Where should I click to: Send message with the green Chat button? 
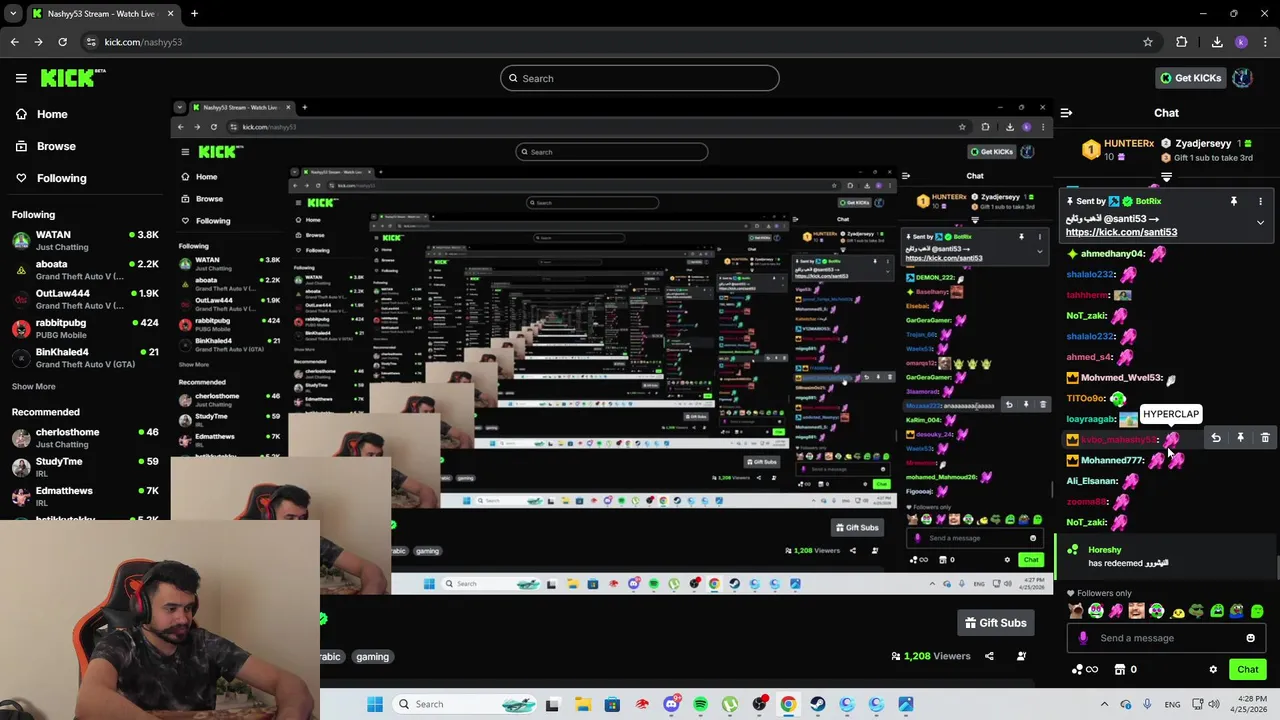tap(1247, 670)
